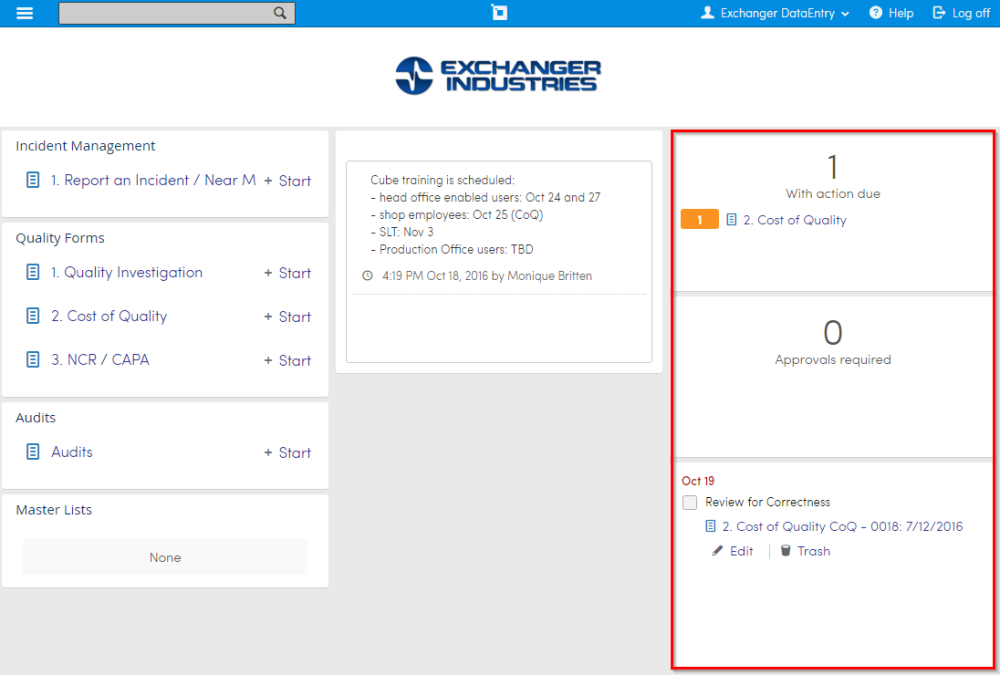Start a new Cost of Quality form
Image resolution: width=1000 pixels, height=675 pixels.
288,317
